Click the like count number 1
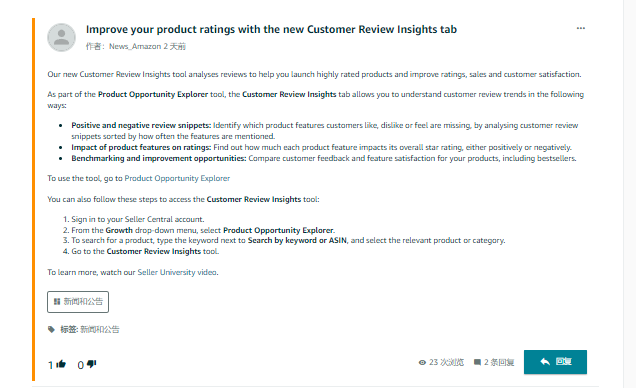636x388 pixels. pos(51,365)
